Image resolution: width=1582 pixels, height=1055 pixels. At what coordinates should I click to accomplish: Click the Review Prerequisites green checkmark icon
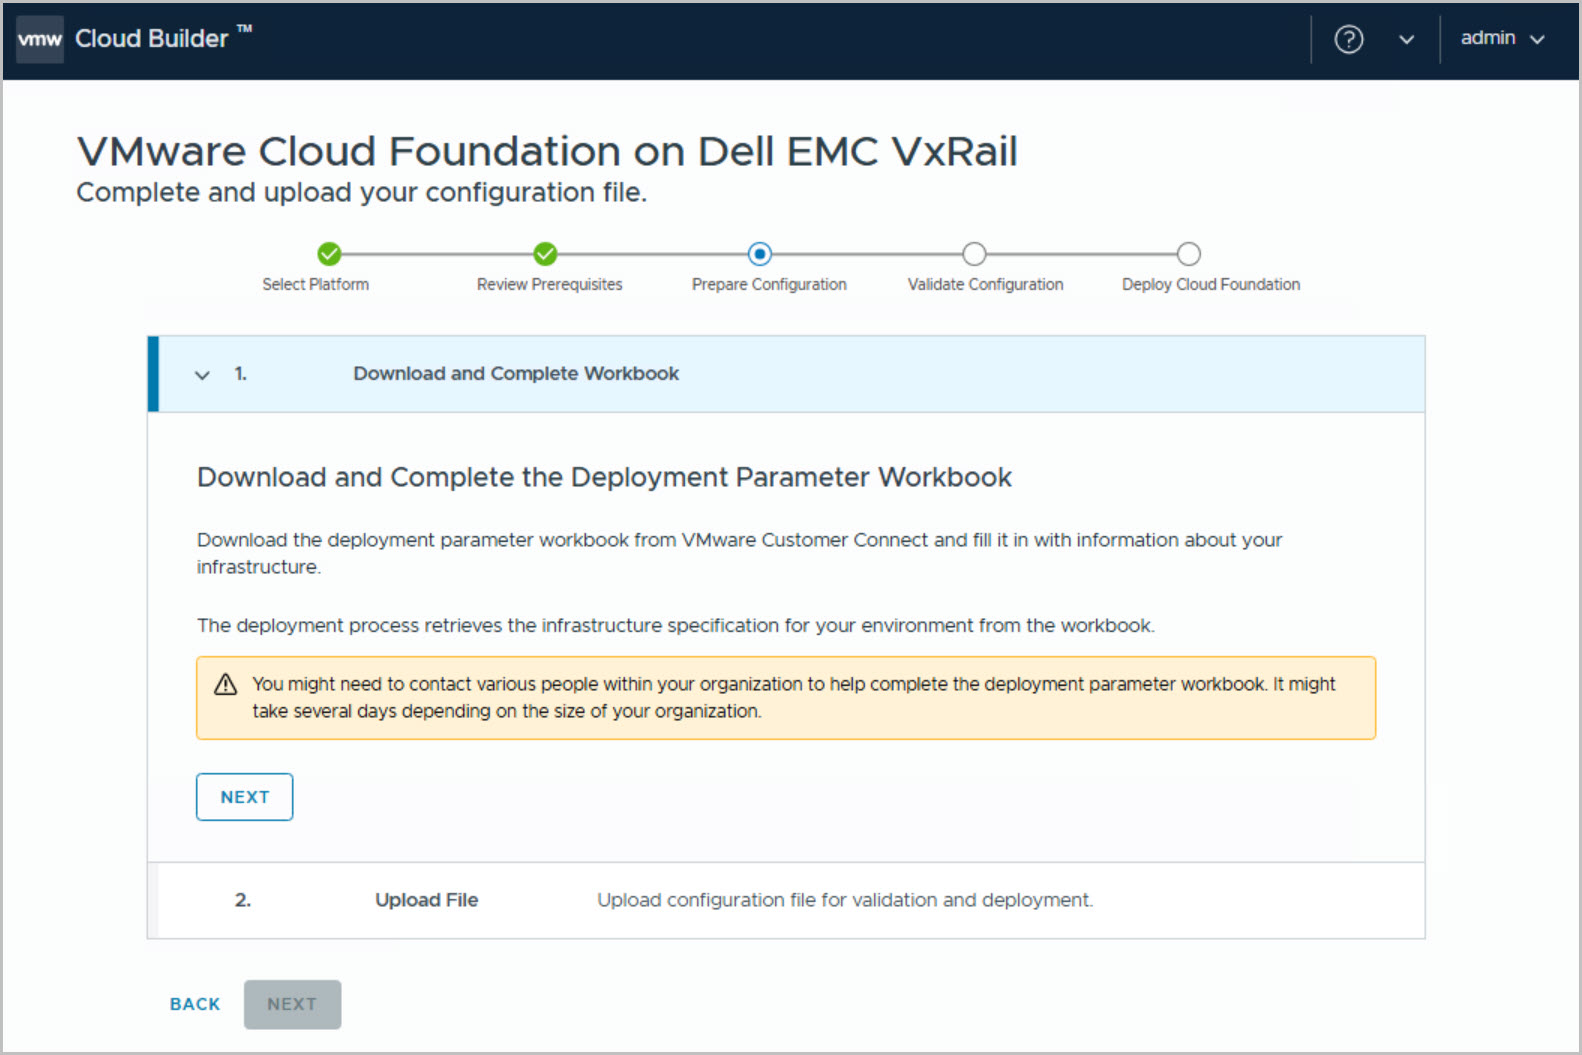pos(545,254)
